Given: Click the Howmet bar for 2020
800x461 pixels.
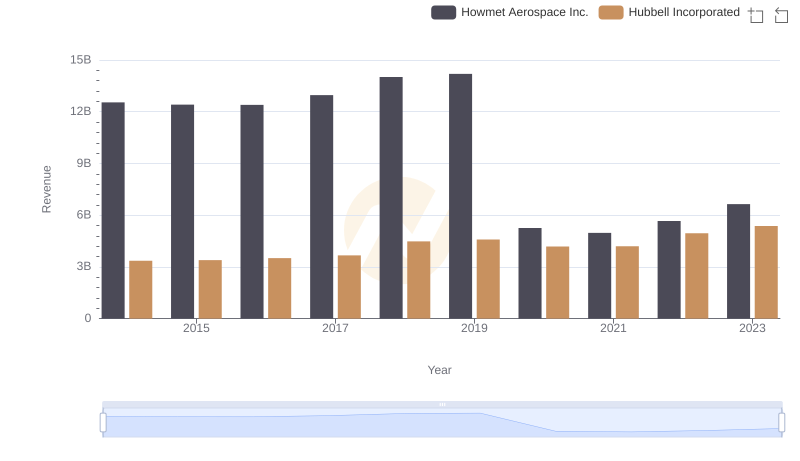Looking at the screenshot, I should point(530,273).
